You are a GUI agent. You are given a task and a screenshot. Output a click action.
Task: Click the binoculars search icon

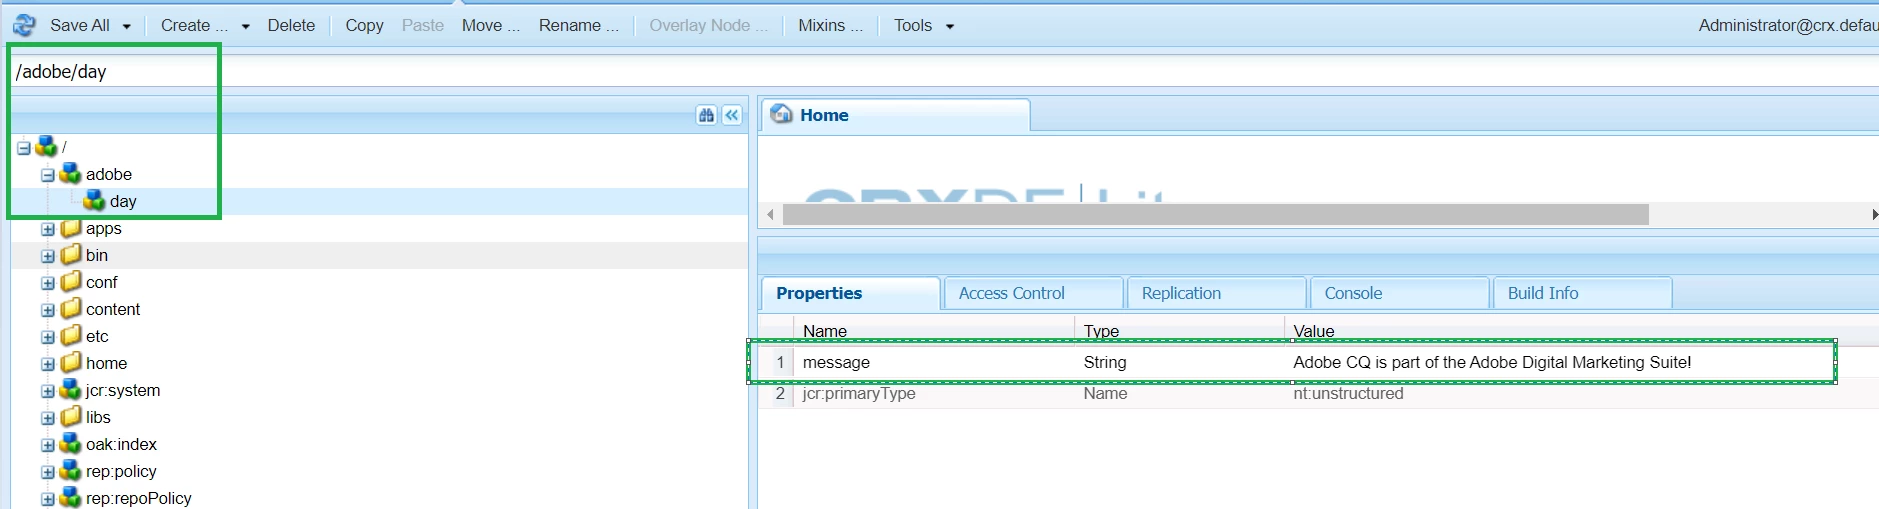(x=707, y=115)
